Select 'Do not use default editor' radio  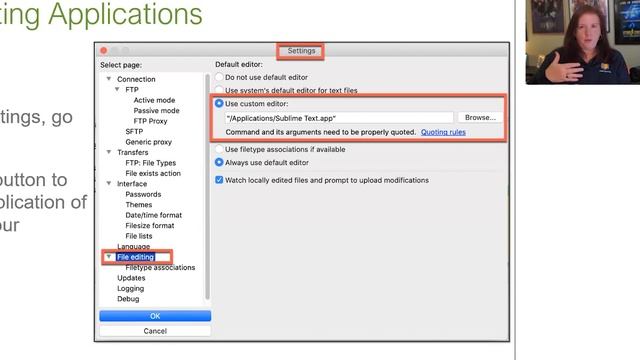[x=219, y=77]
